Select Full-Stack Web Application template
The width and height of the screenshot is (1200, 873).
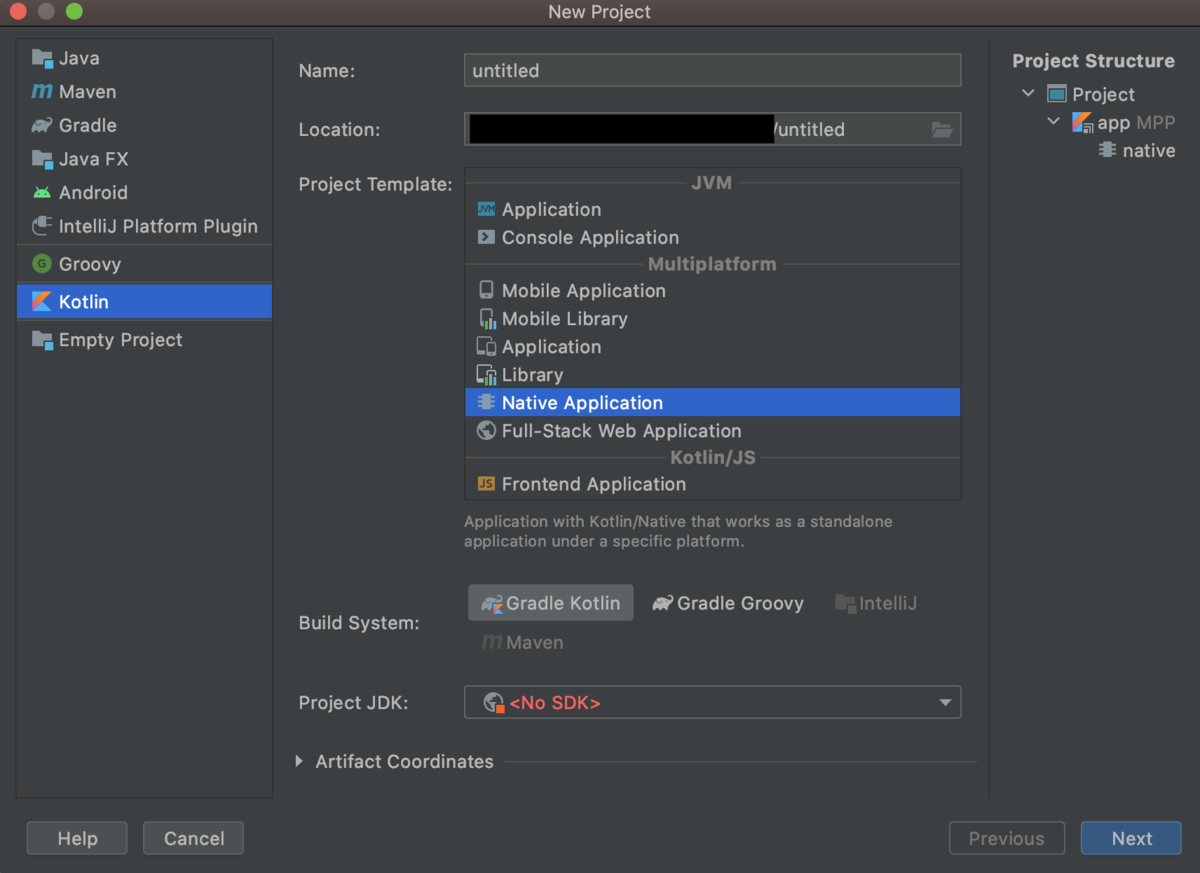coord(712,431)
